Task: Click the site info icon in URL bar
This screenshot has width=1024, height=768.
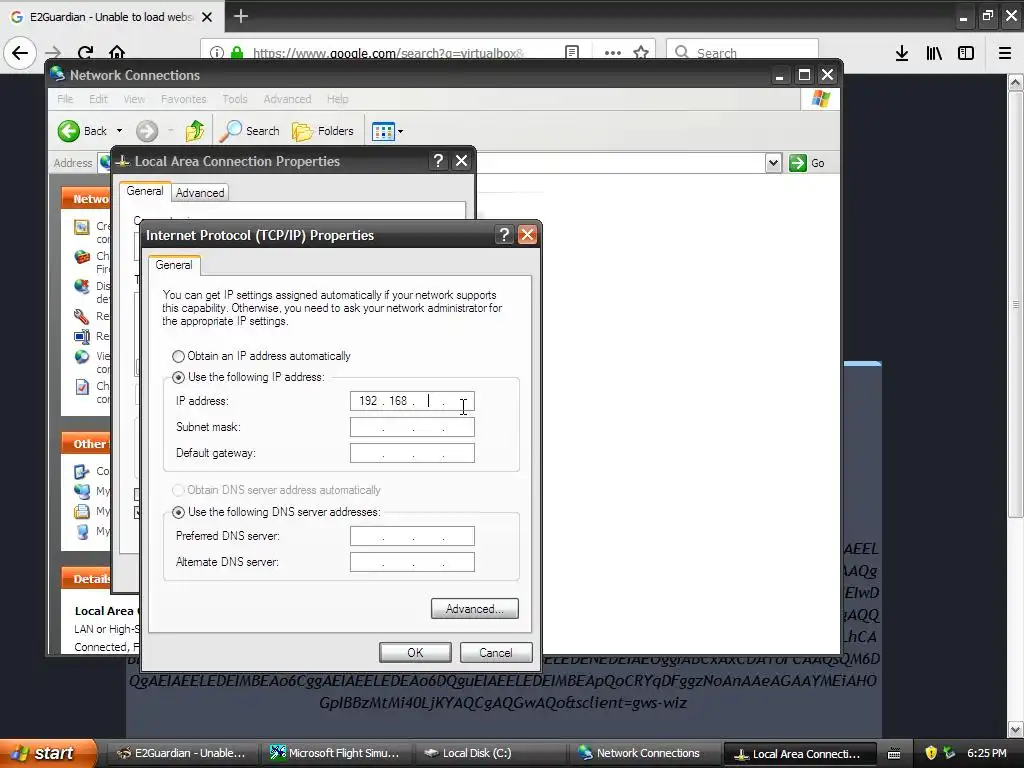Action: 217,53
